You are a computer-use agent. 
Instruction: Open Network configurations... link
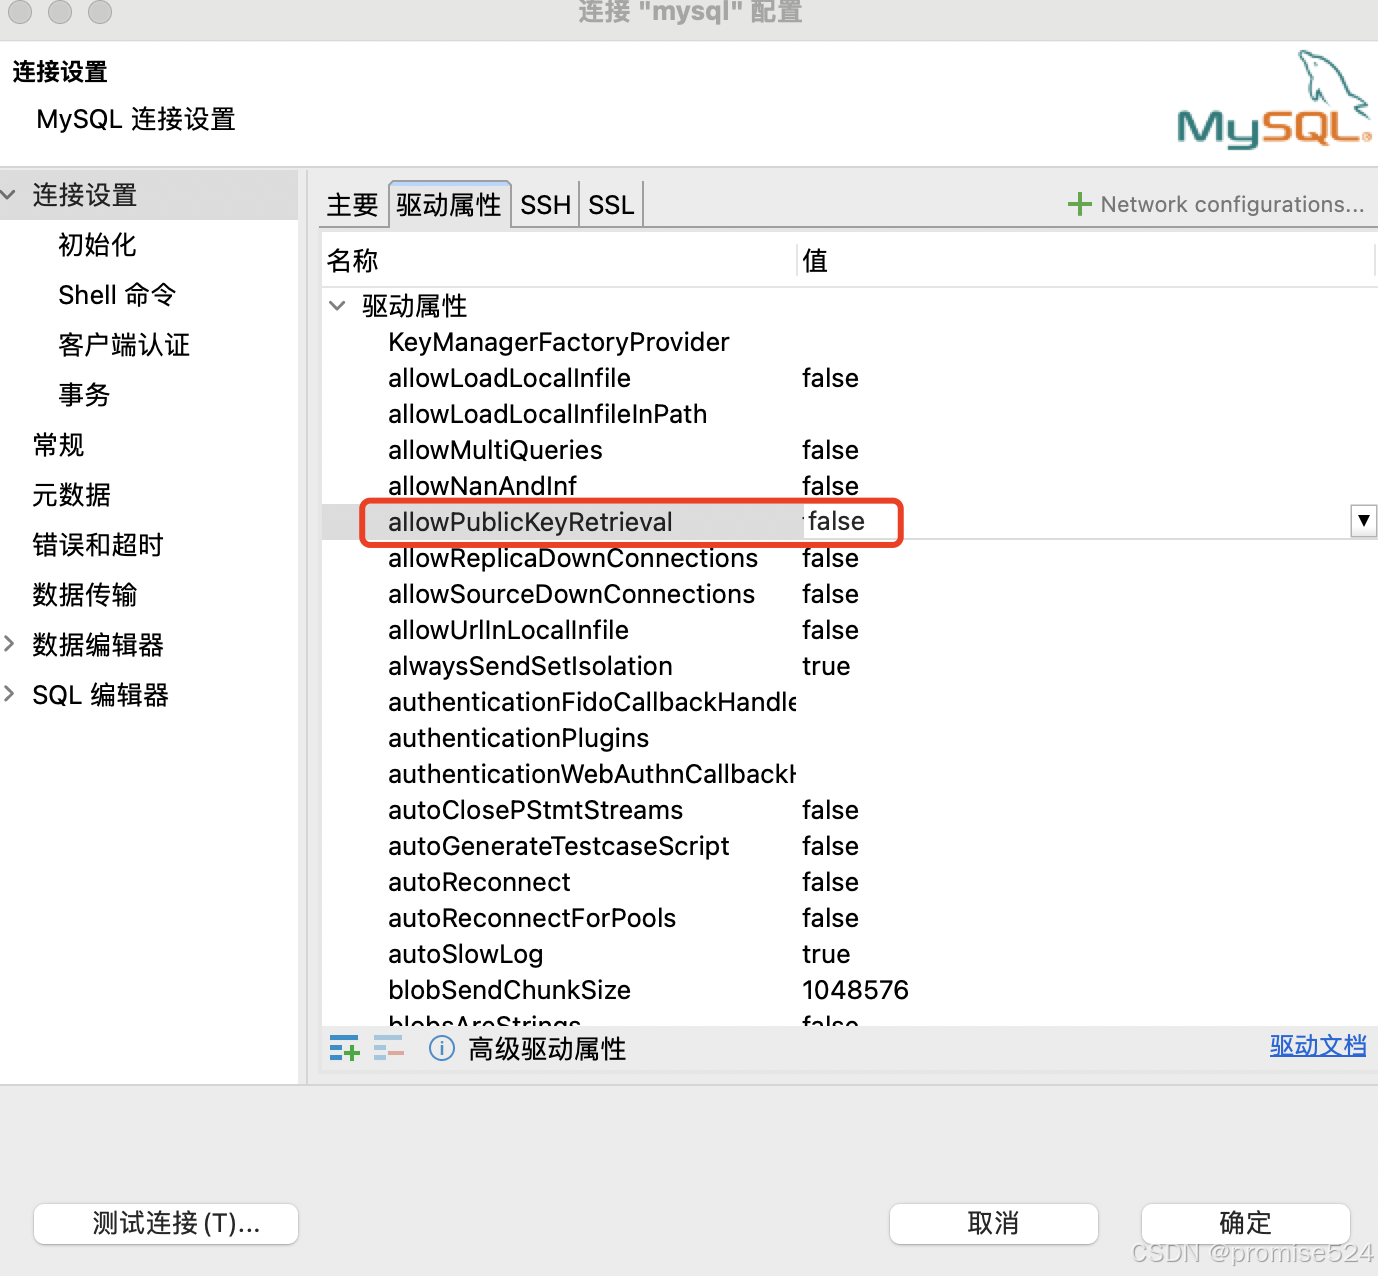1232,204
